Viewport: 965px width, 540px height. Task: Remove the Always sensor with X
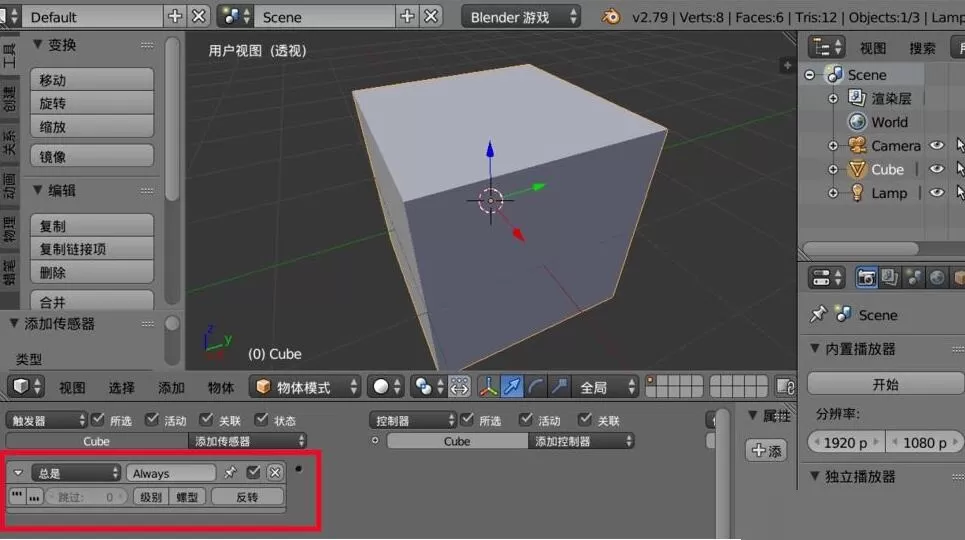pyautogui.click(x=275, y=472)
